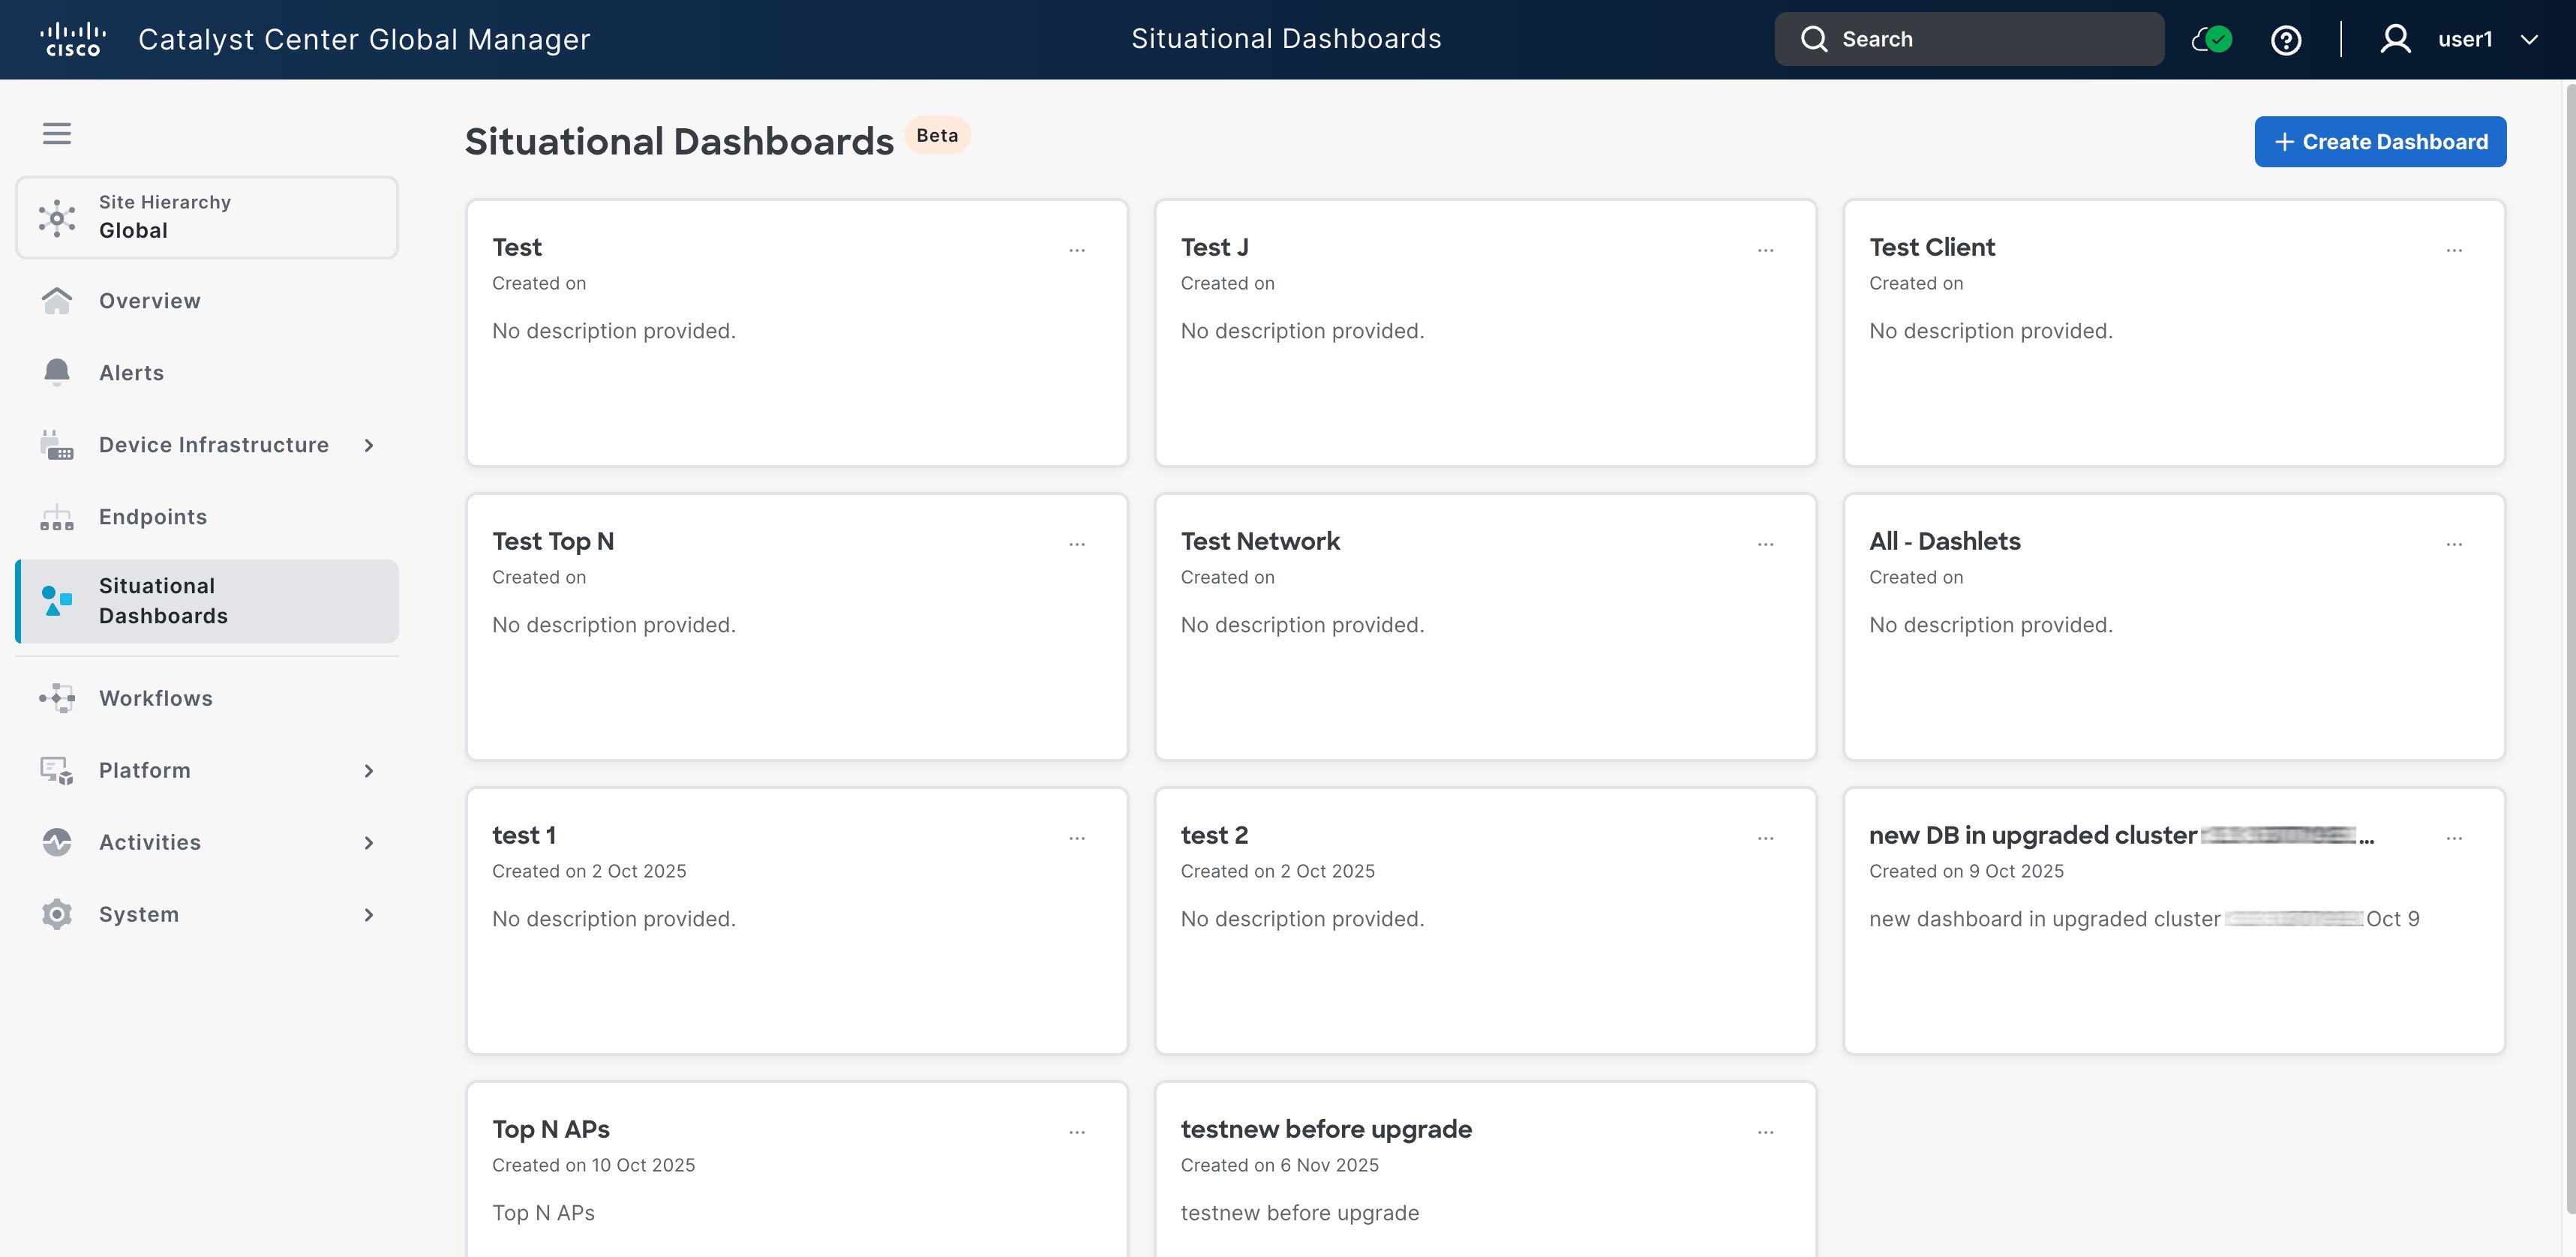Expand the Platform submenu
Screen dimensions: 2576x1257
pos(369,770)
